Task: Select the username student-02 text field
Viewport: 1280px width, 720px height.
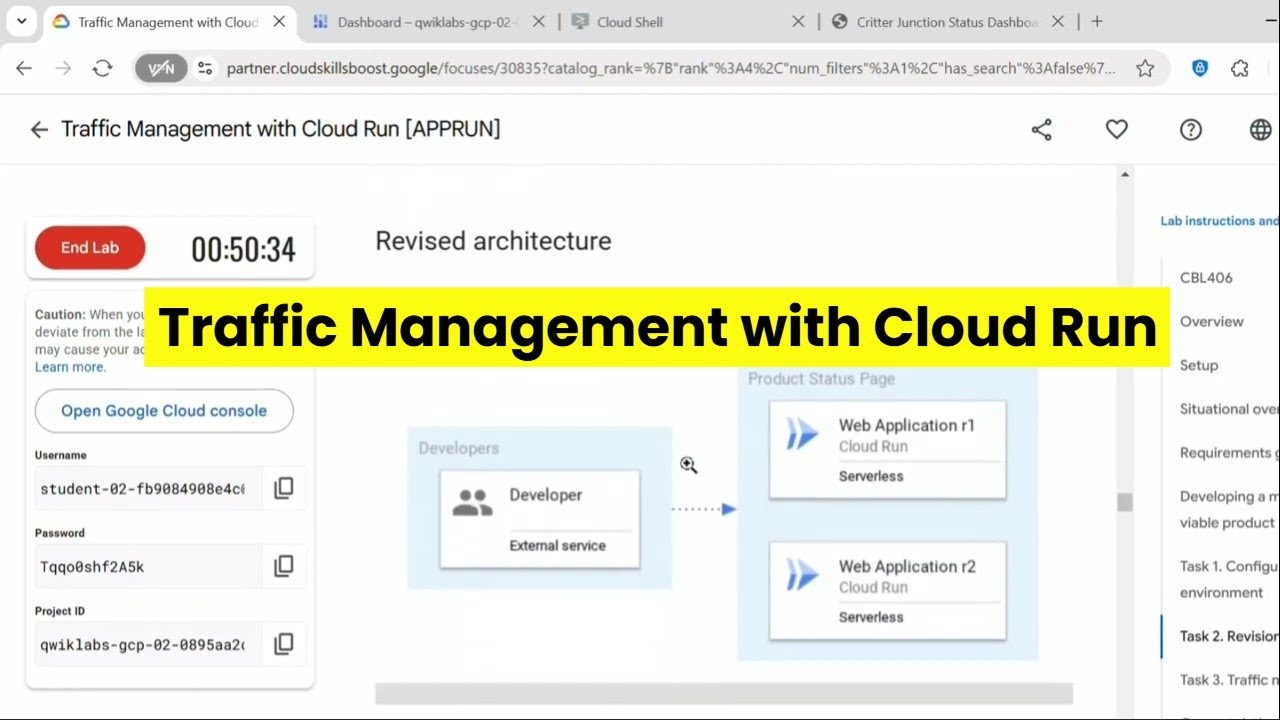Action: (148, 489)
